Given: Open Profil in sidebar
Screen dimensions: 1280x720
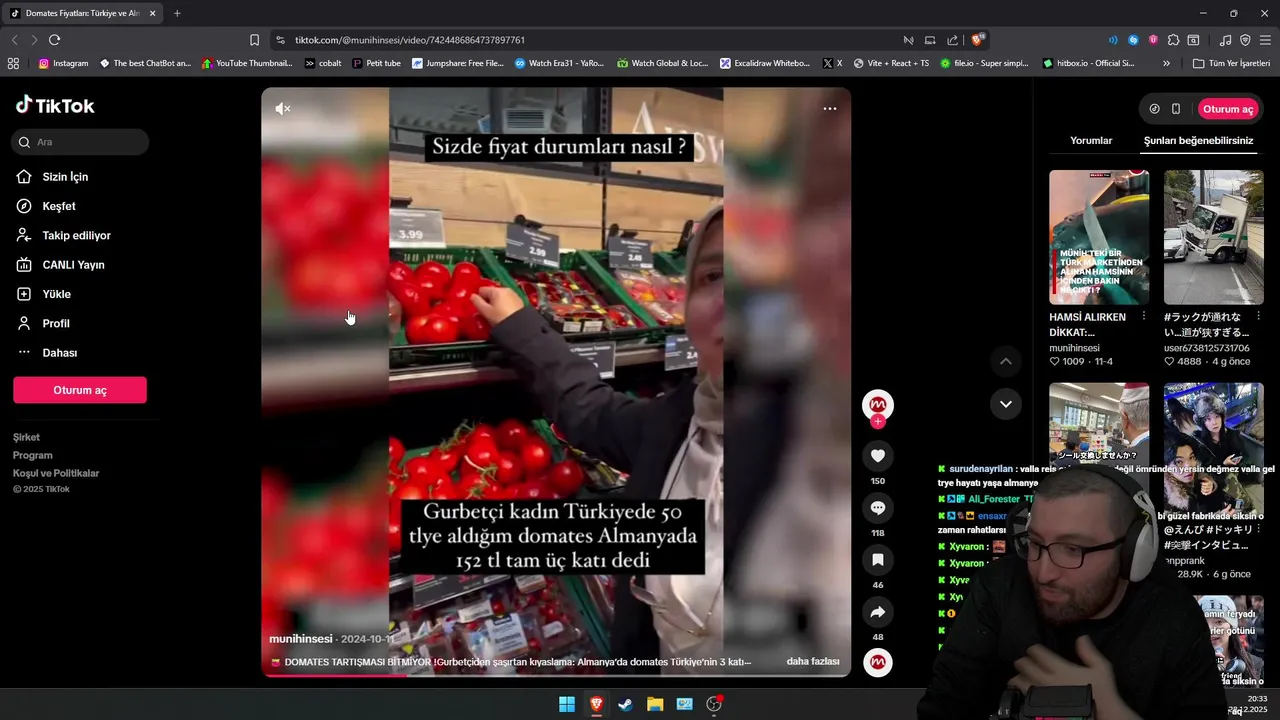Looking at the screenshot, I should pyautogui.click(x=55, y=324).
